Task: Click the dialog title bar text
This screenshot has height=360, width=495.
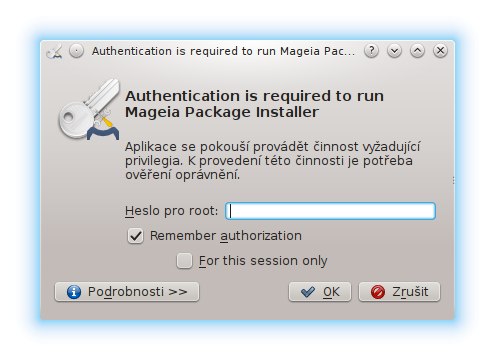Action: (x=223, y=51)
